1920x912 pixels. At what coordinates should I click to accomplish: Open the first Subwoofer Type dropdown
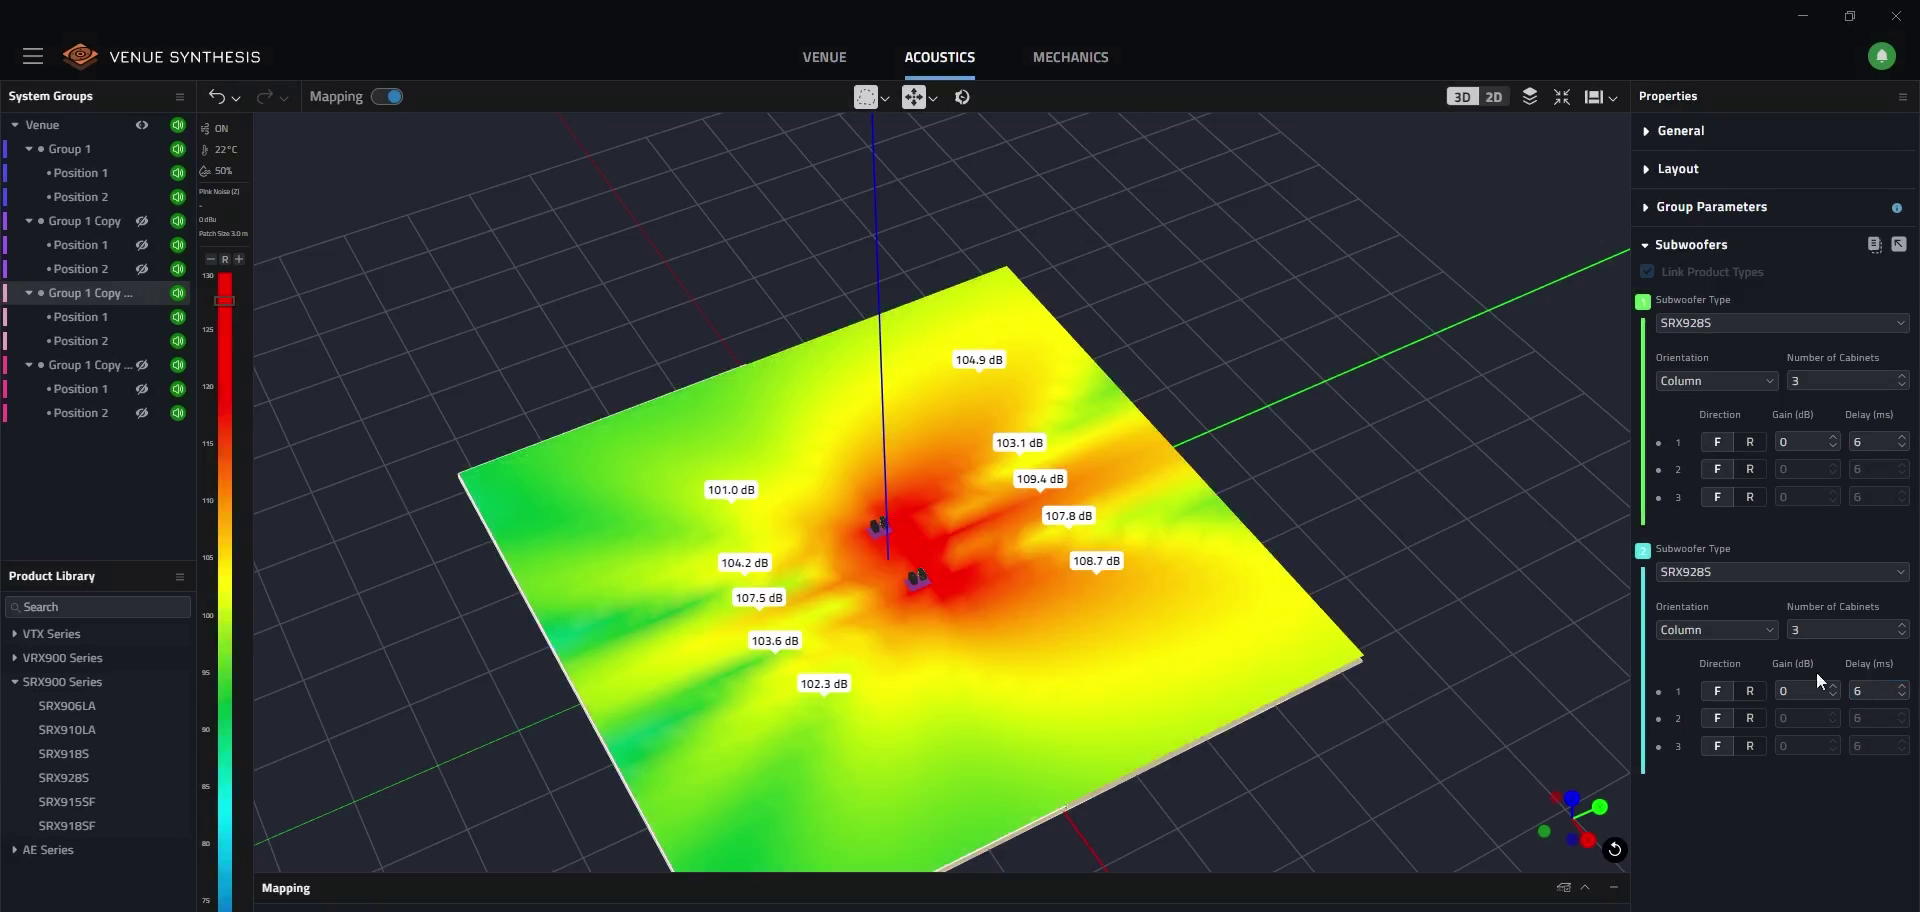tap(1781, 323)
